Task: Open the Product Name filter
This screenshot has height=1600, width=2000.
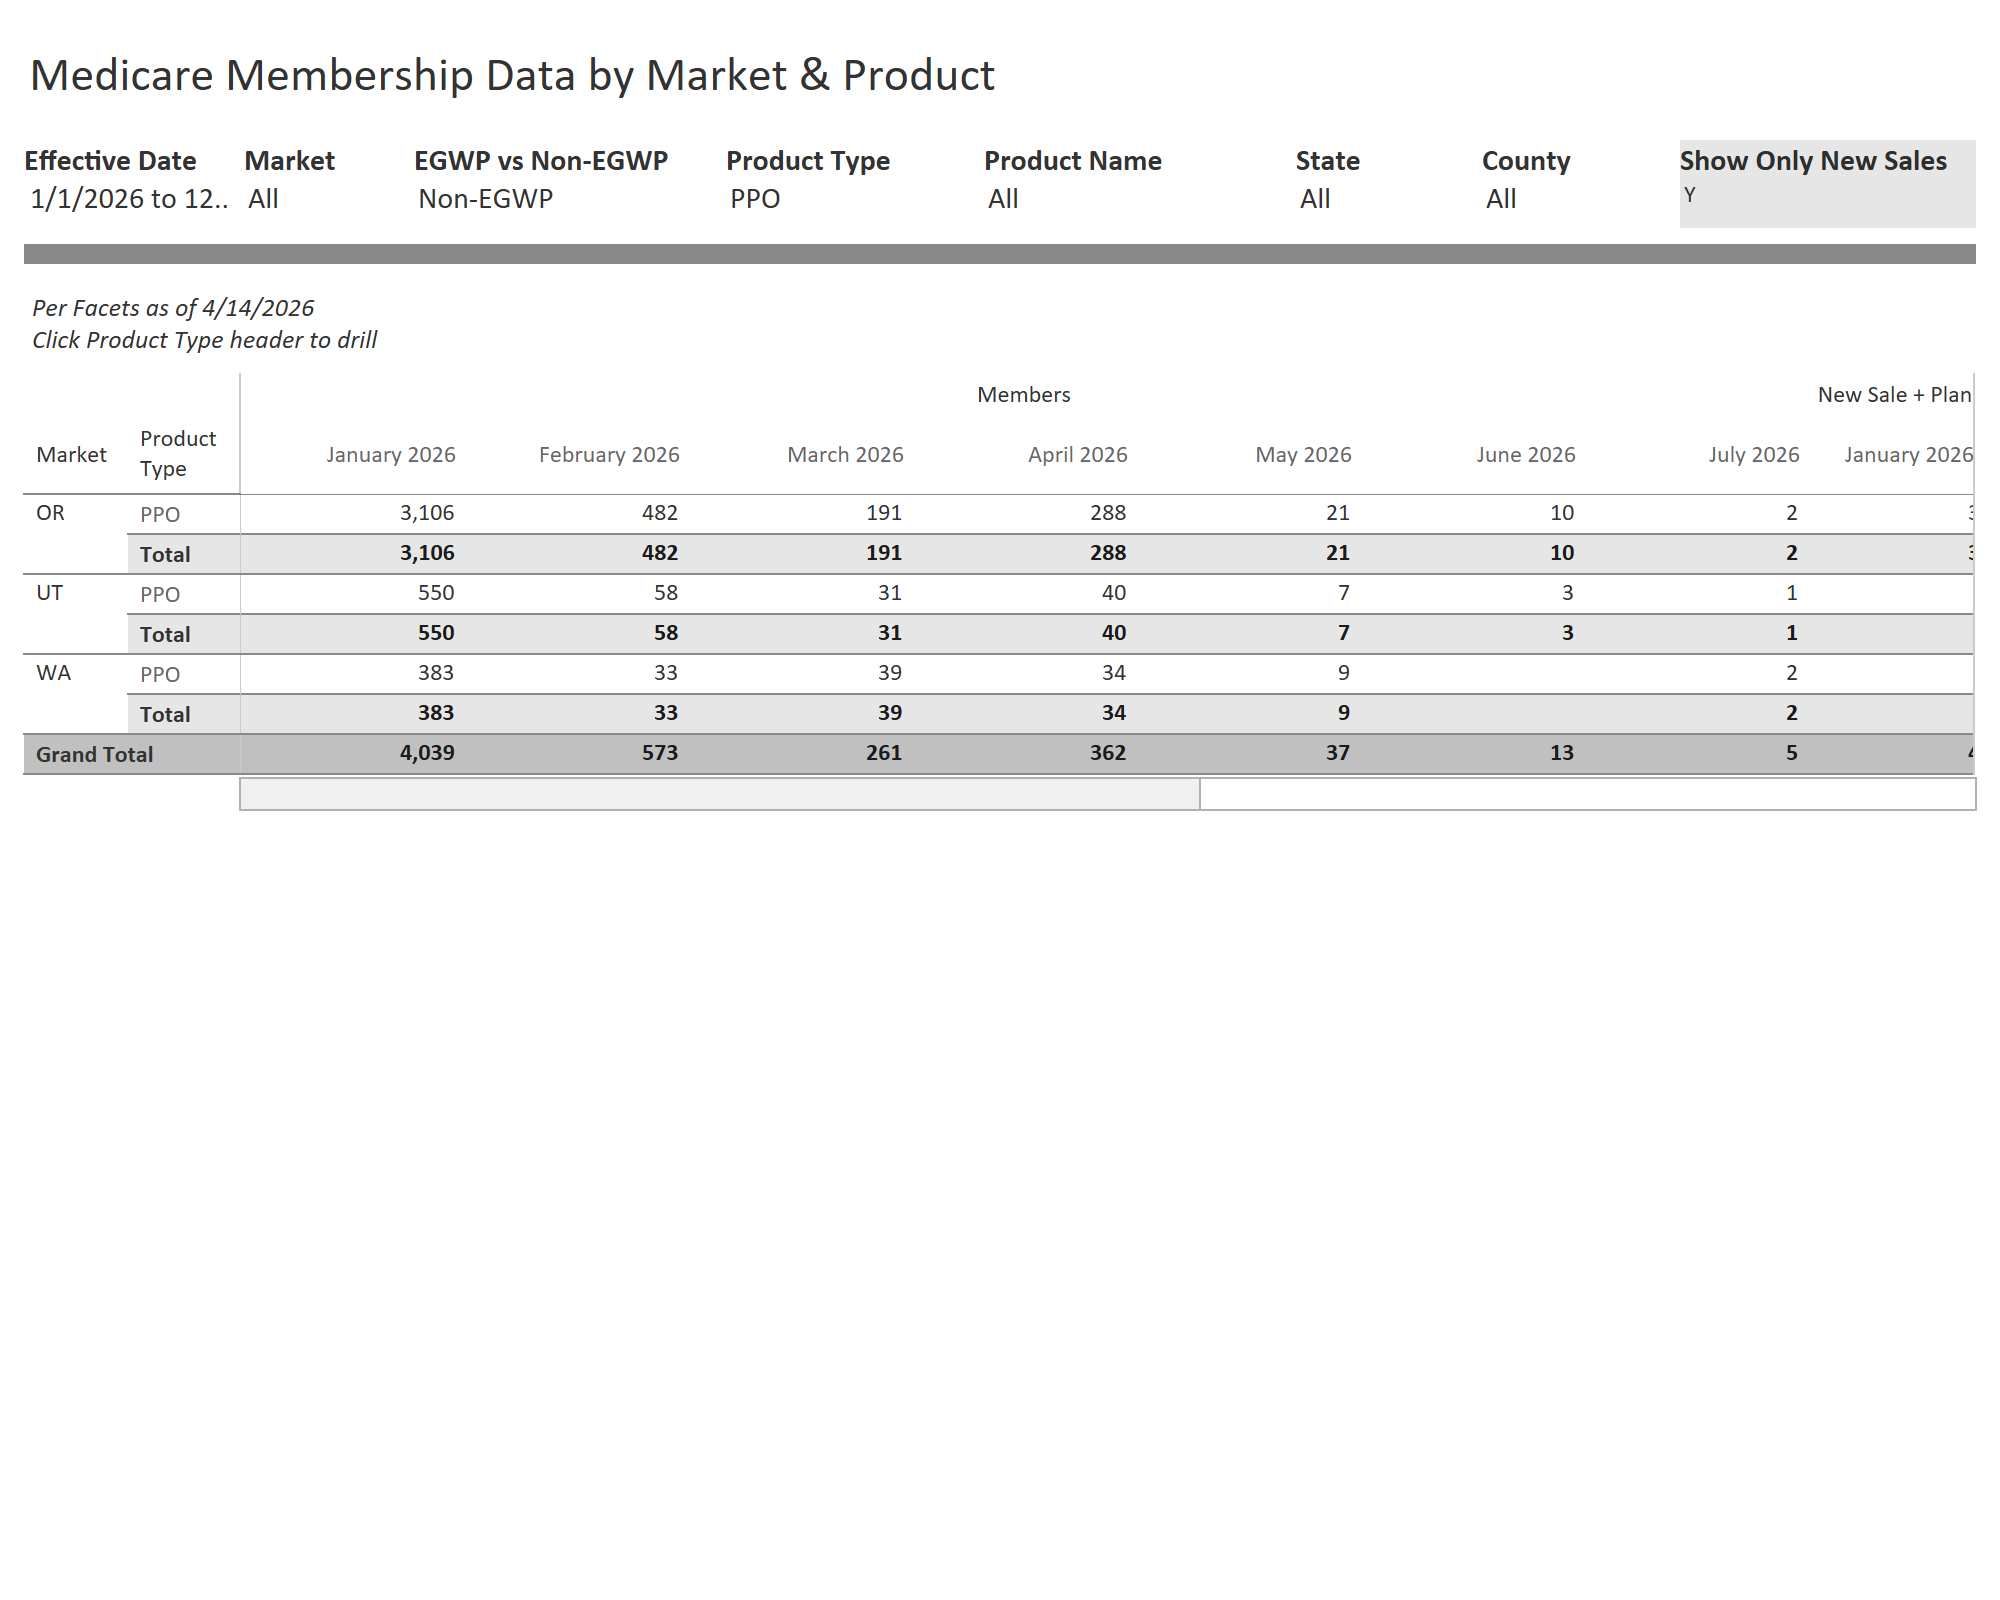Action: pos(1003,198)
